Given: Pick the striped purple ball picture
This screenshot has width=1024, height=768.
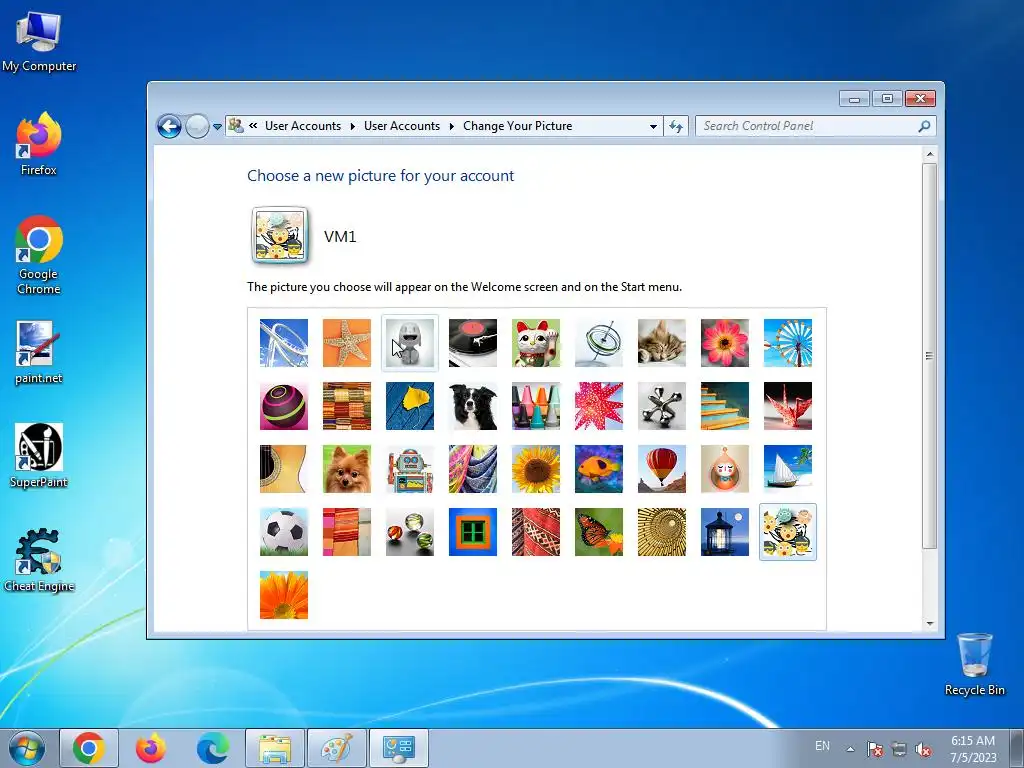Looking at the screenshot, I should pyautogui.click(x=283, y=406).
